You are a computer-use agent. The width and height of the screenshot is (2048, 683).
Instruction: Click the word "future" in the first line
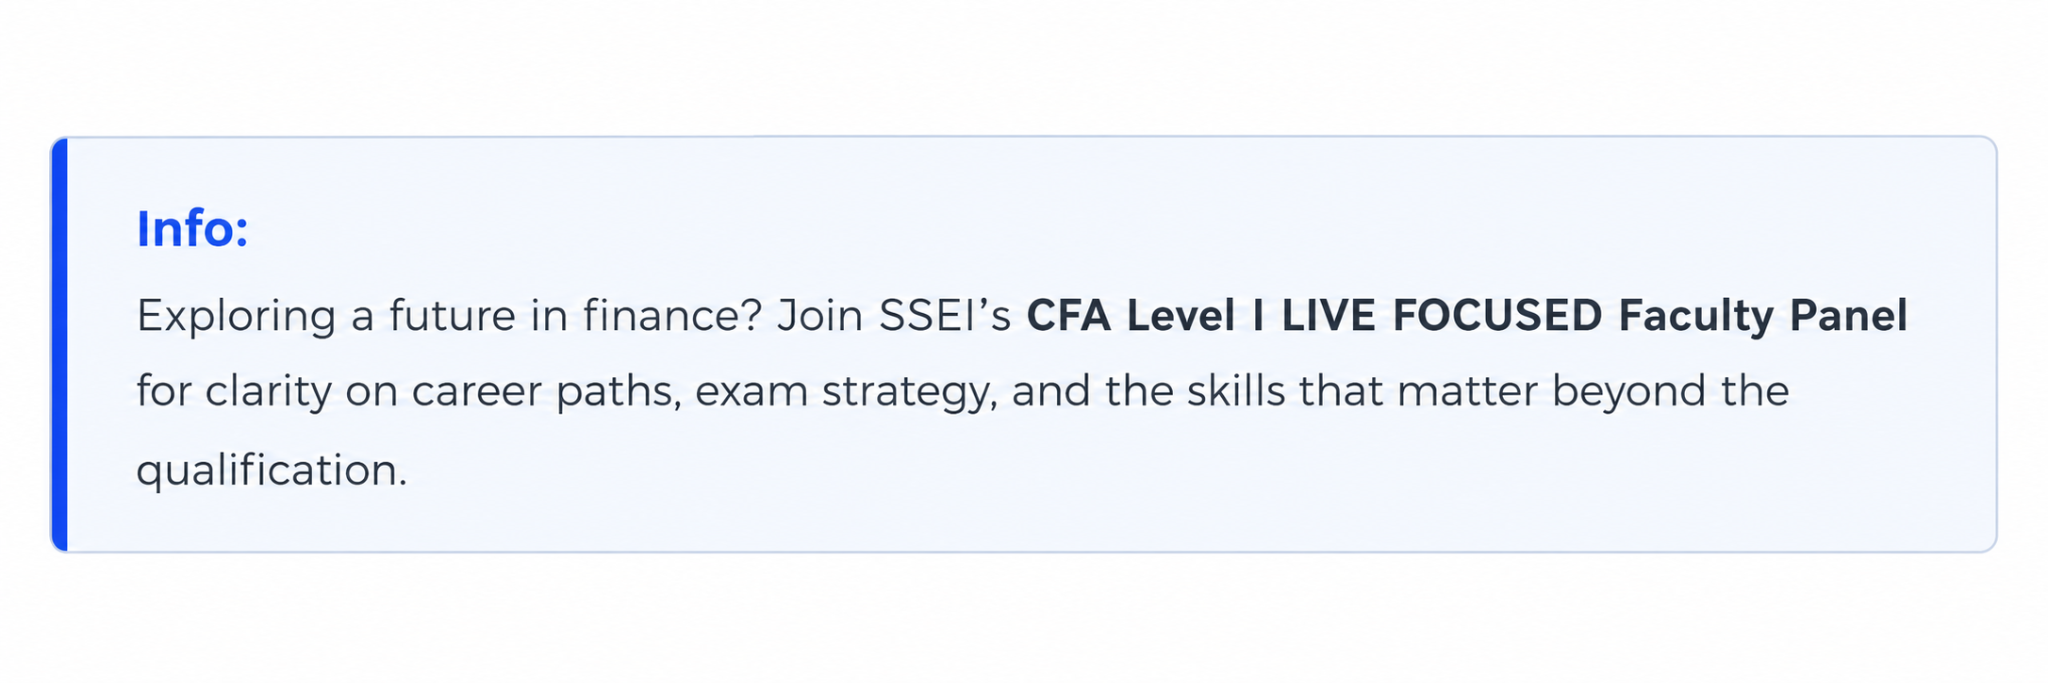[x=452, y=316]
